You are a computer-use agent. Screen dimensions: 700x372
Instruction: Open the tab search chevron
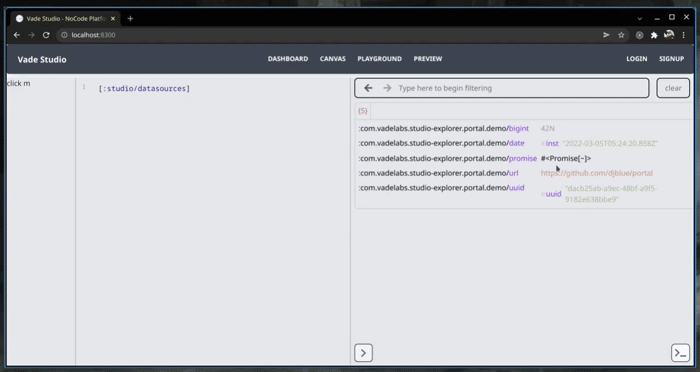point(640,18)
